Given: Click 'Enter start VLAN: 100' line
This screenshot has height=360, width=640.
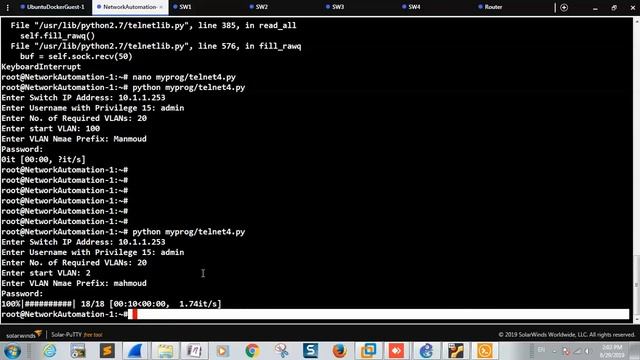Looking at the screenshot, I should tap(51, 128).
